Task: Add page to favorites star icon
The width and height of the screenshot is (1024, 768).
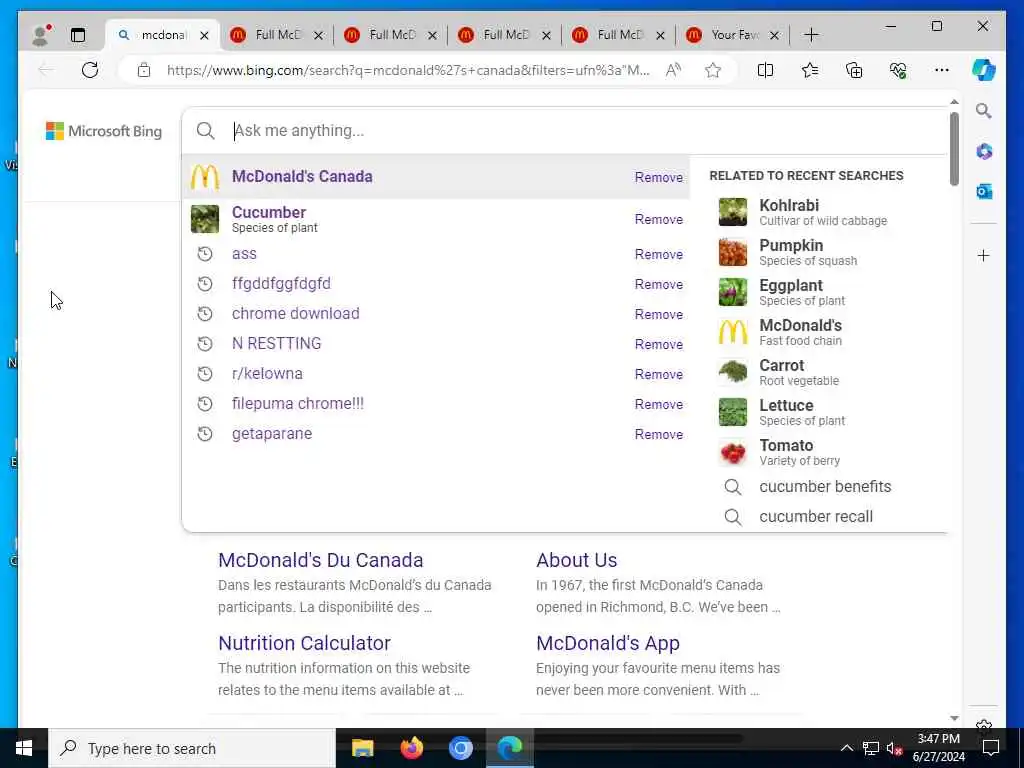Action: pos(712,70)
